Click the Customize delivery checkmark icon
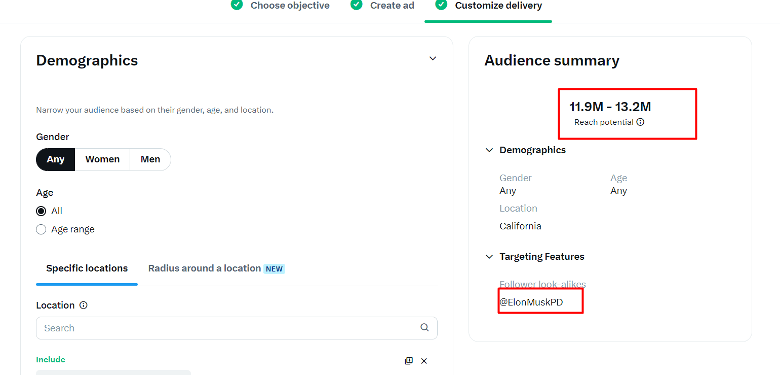The image size is (780, 375). click(441, 5)
